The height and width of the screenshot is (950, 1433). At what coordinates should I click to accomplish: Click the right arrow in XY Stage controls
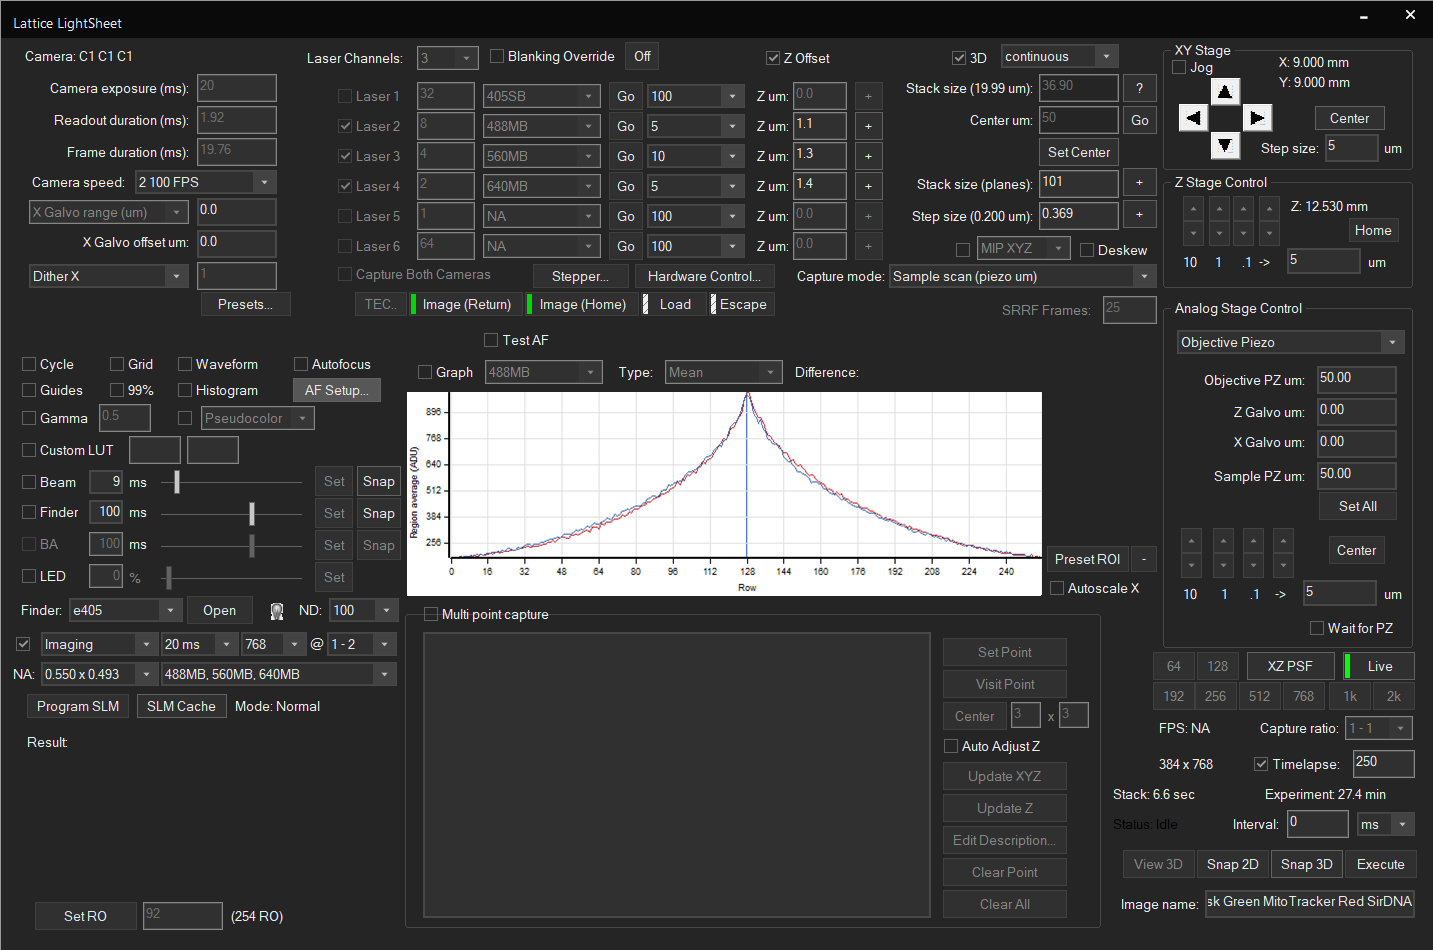coord(1257,117)
